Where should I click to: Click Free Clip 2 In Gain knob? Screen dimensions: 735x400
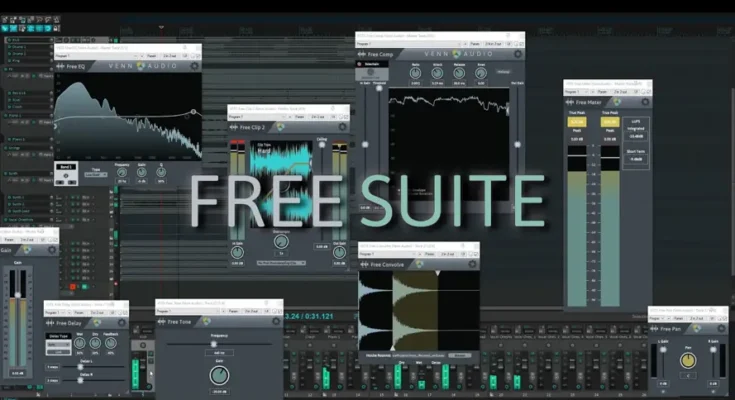(x=237, y=252)
